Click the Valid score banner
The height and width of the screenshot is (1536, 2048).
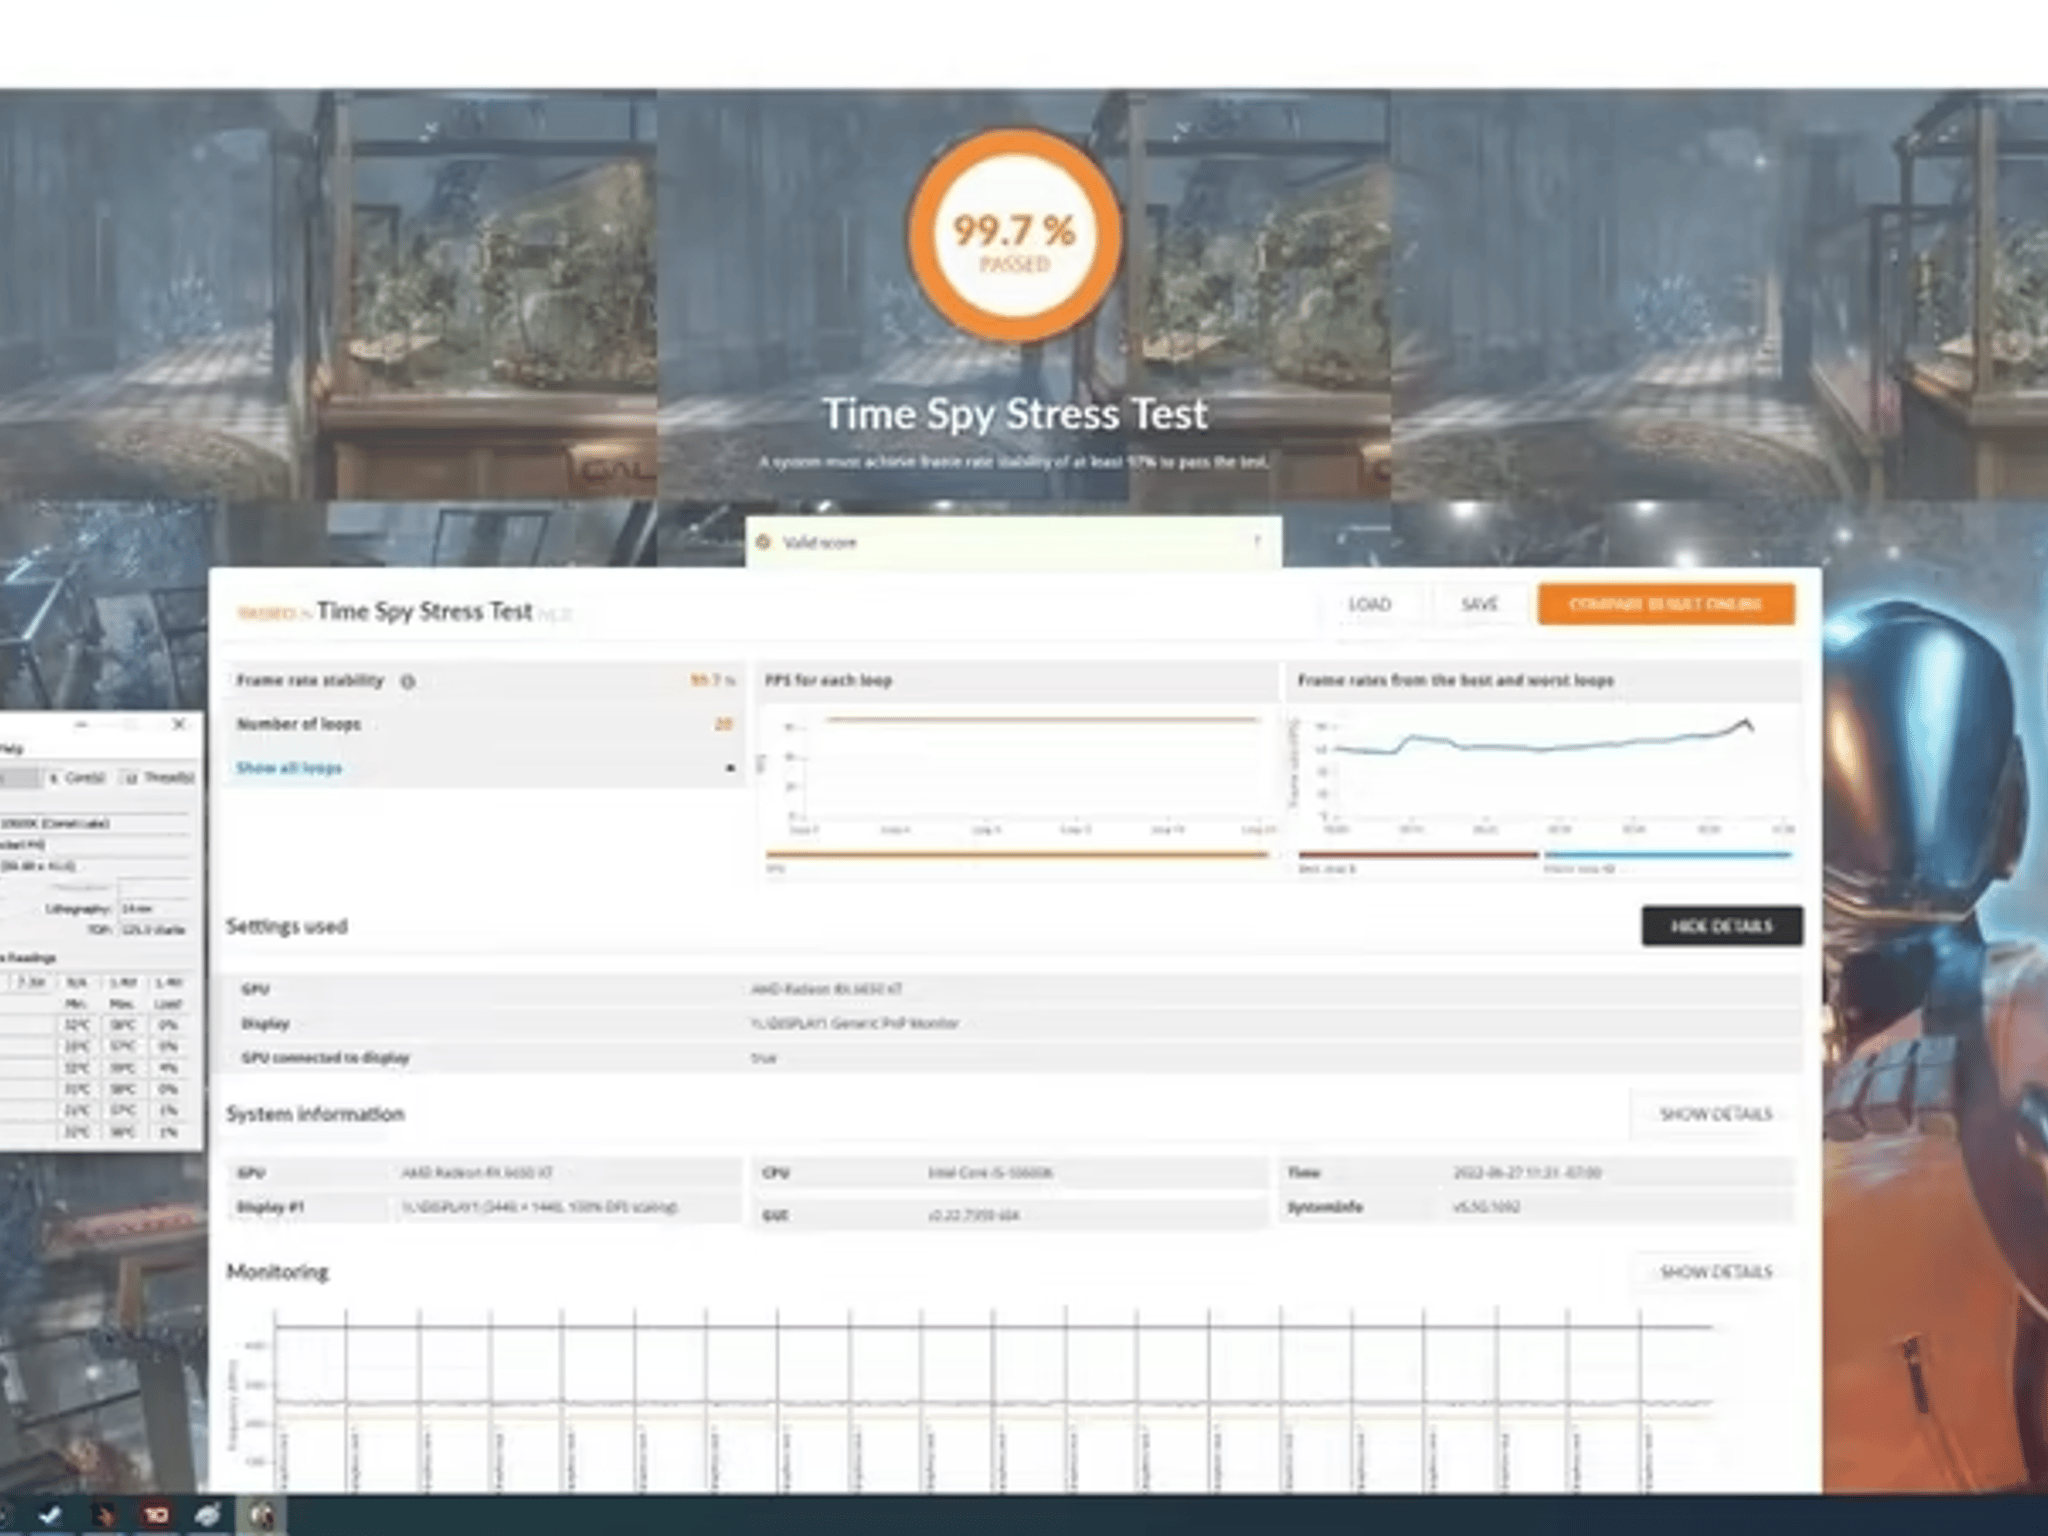point(1013,542)
